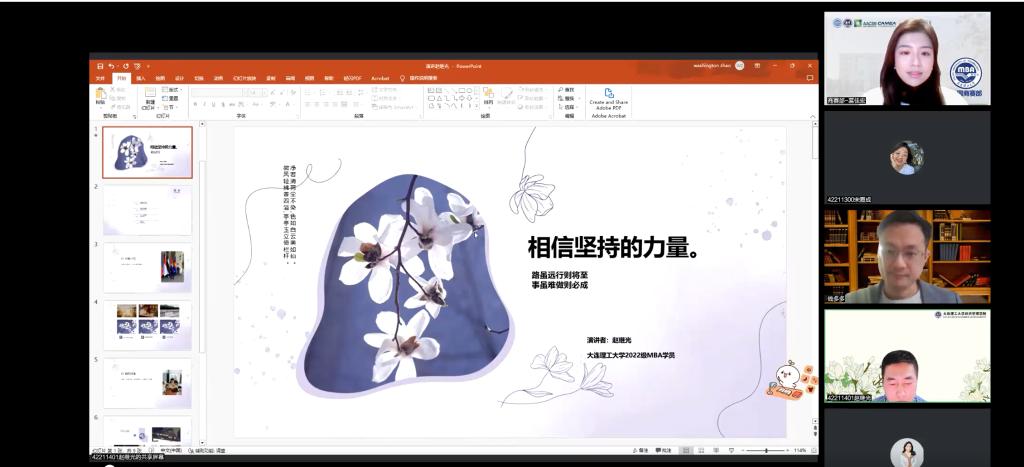Open the comments speech bubble icon

[x=809, y=77]
